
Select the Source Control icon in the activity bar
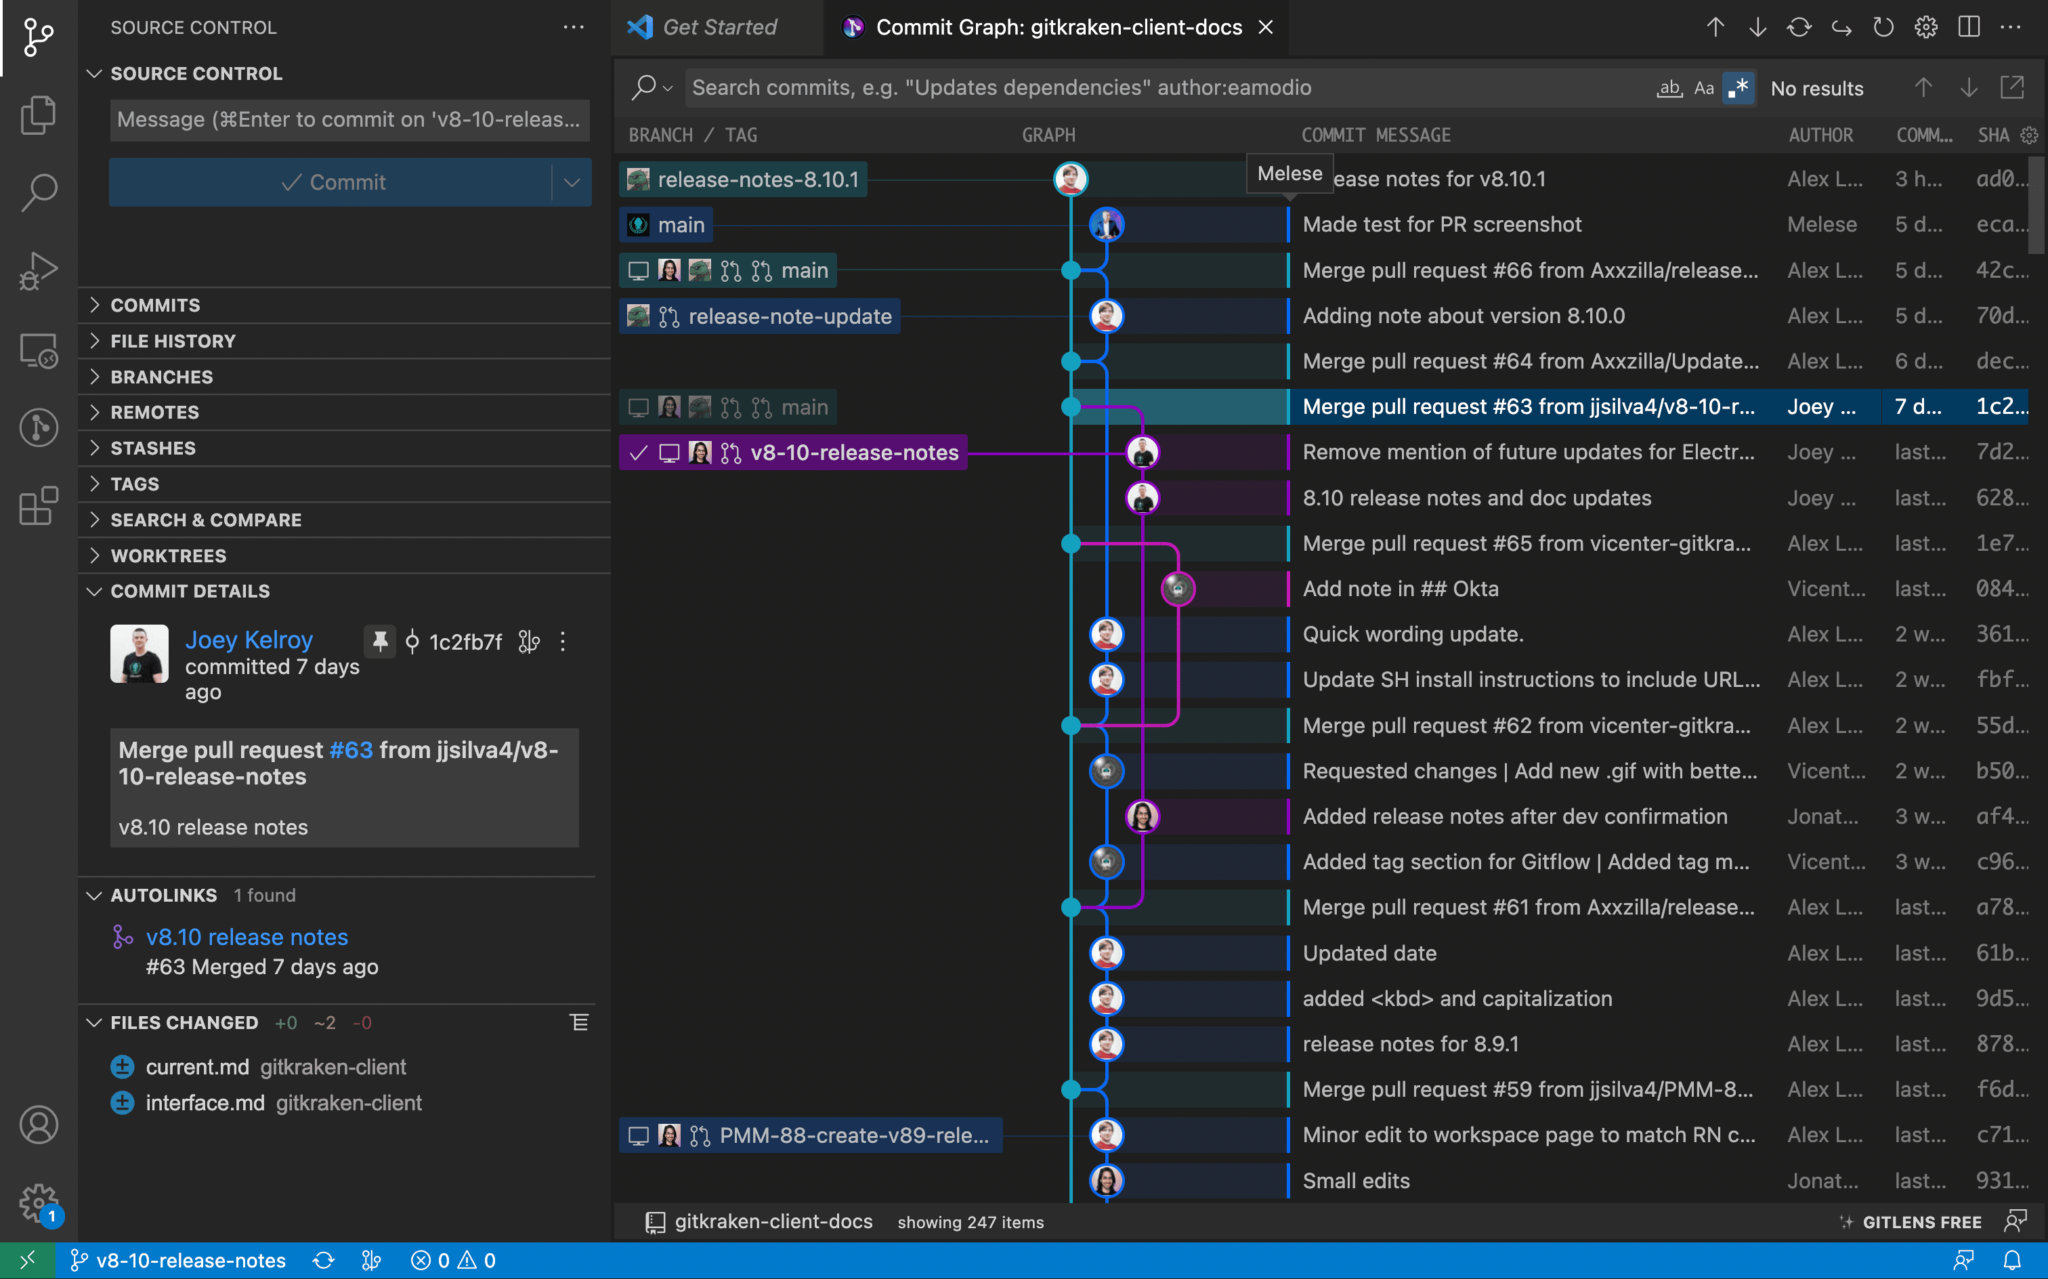(x=38, y=38)
